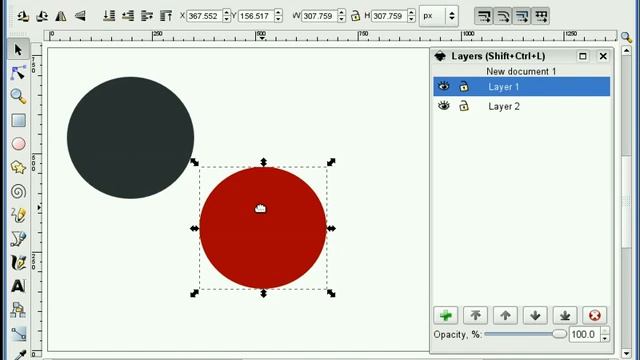Lower current layer one step

[535, 315]
